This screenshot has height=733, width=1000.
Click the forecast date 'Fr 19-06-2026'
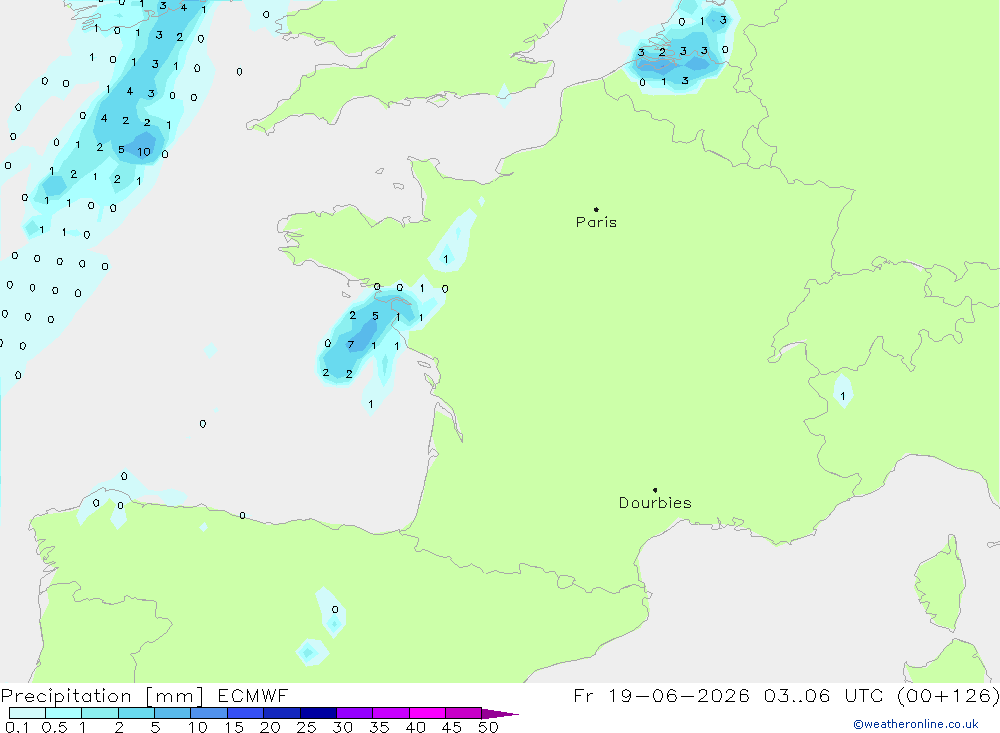[x=661, y=695]
